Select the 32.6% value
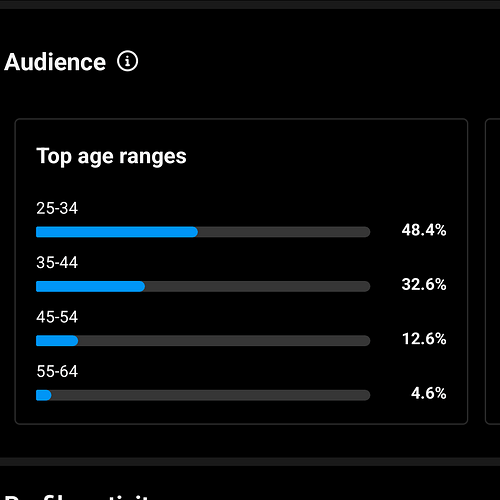500x500 pixels. pyautogui.click(x=424, y=284)
